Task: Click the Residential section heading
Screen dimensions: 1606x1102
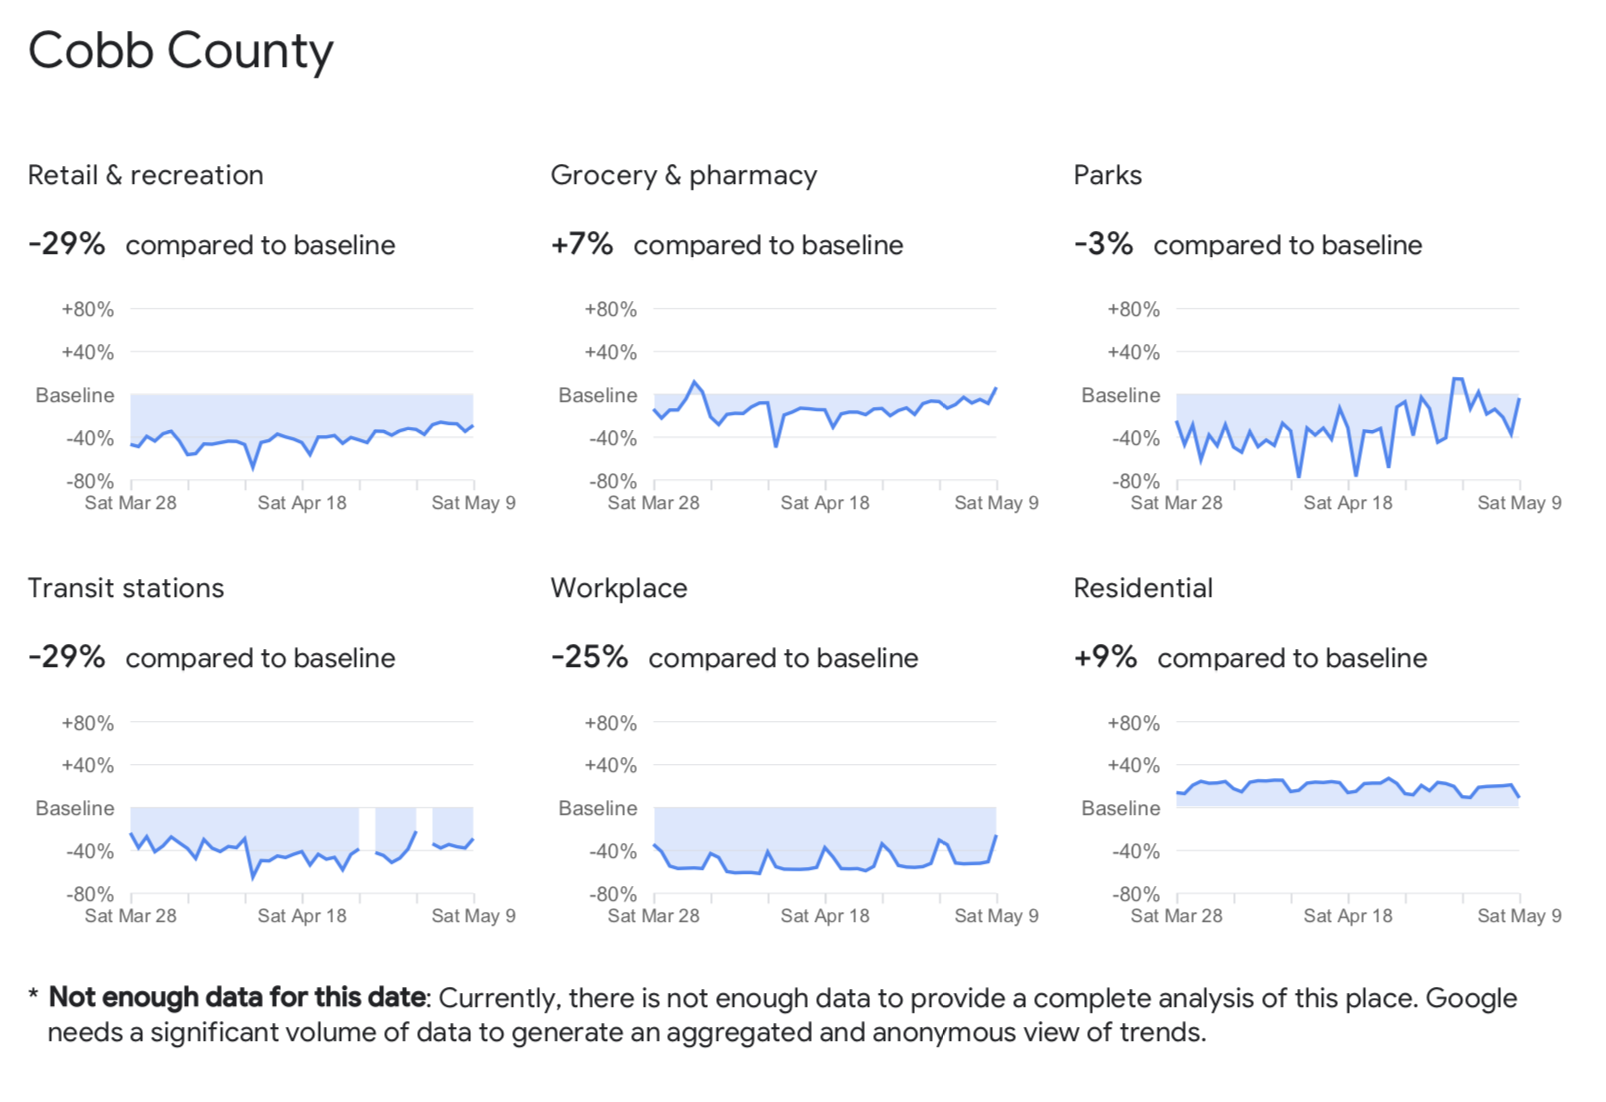Action: (1142, 588)
